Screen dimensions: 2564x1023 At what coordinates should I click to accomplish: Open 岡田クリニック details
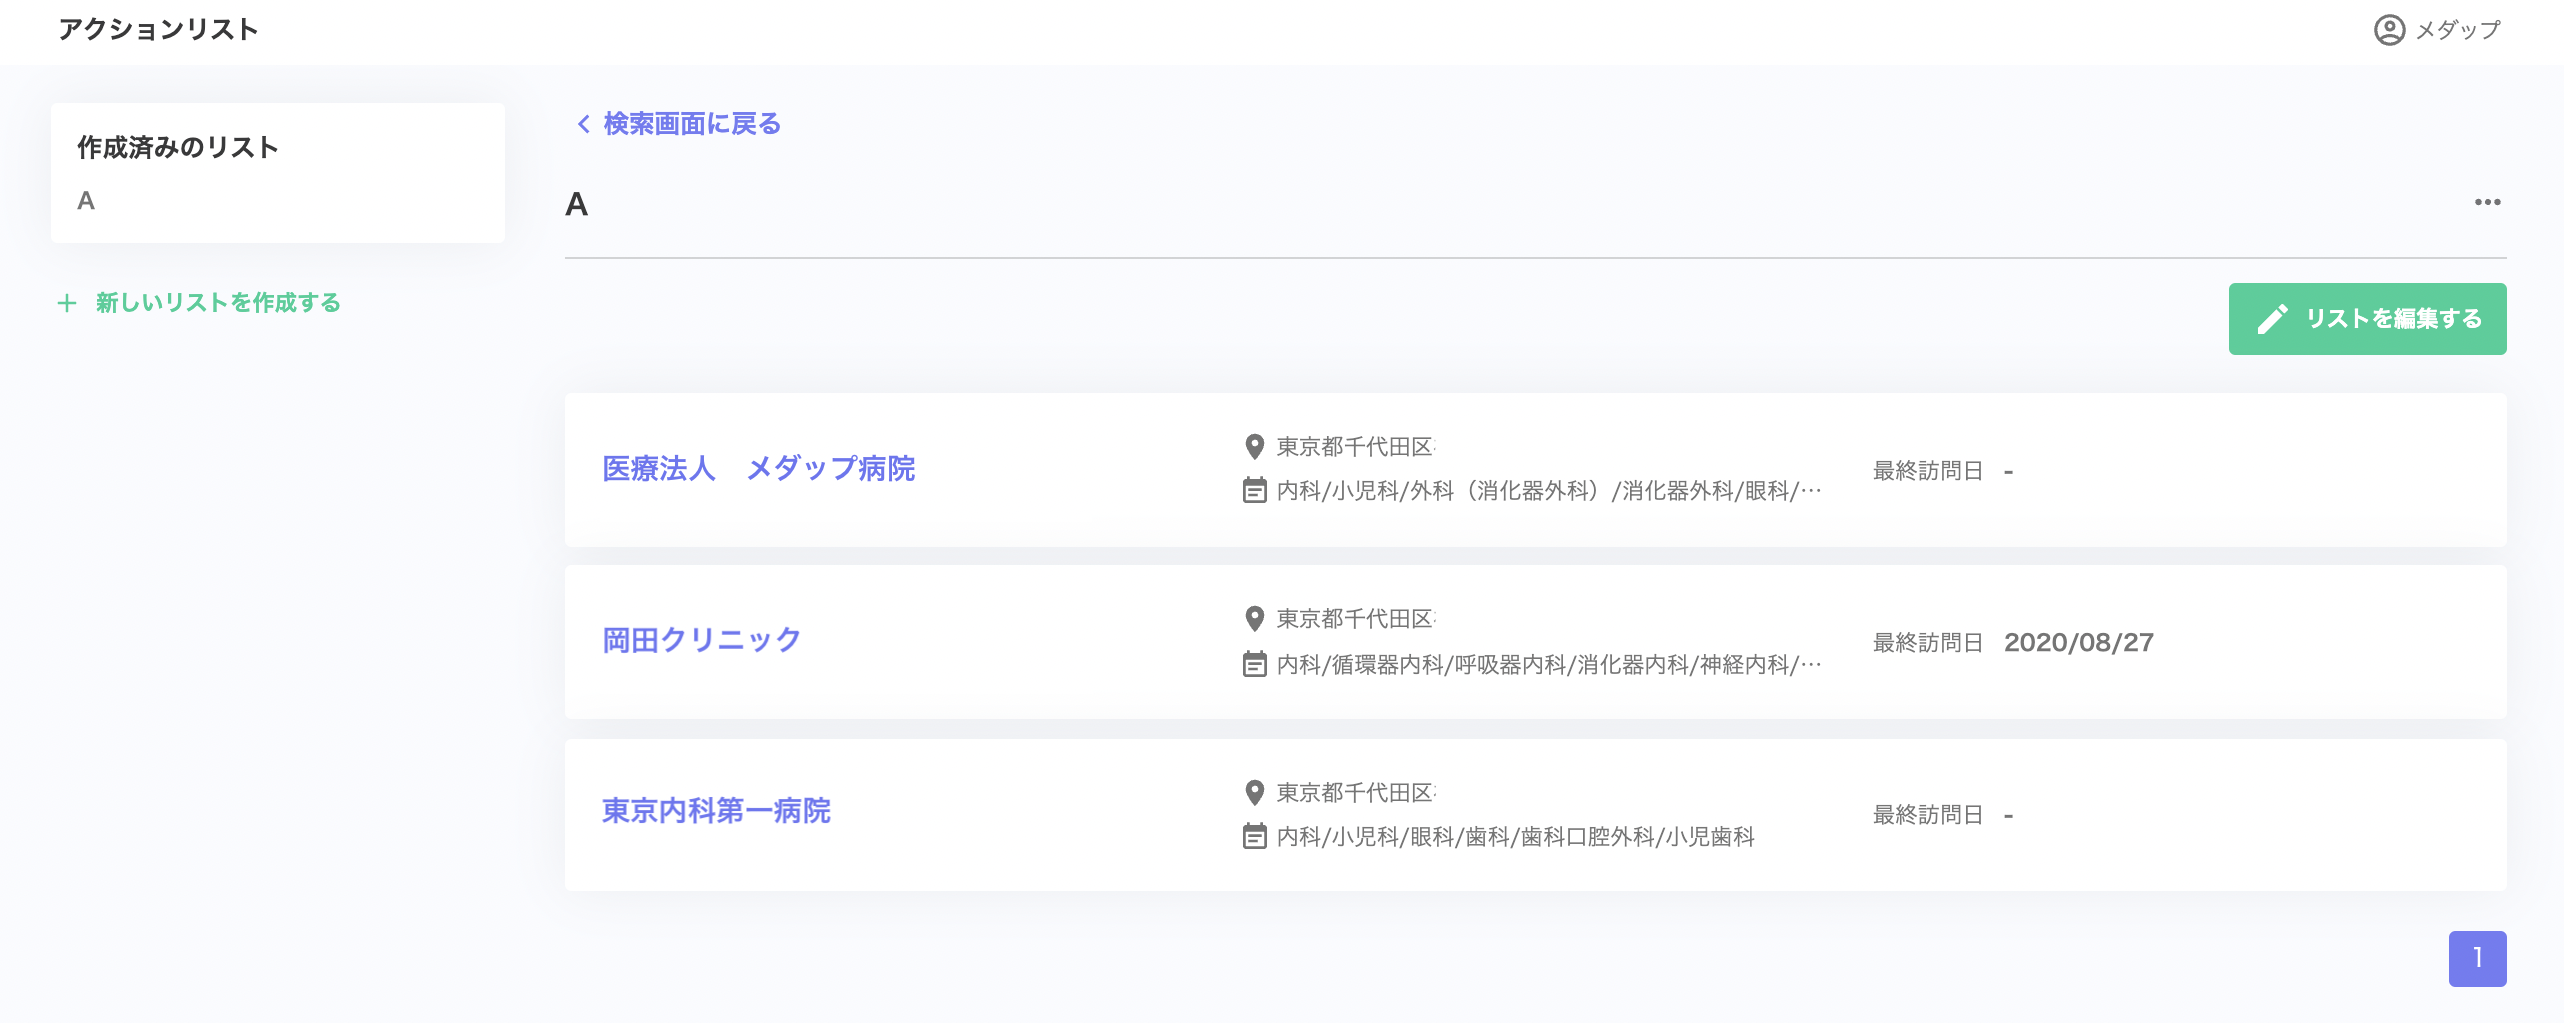coord(702,640)
